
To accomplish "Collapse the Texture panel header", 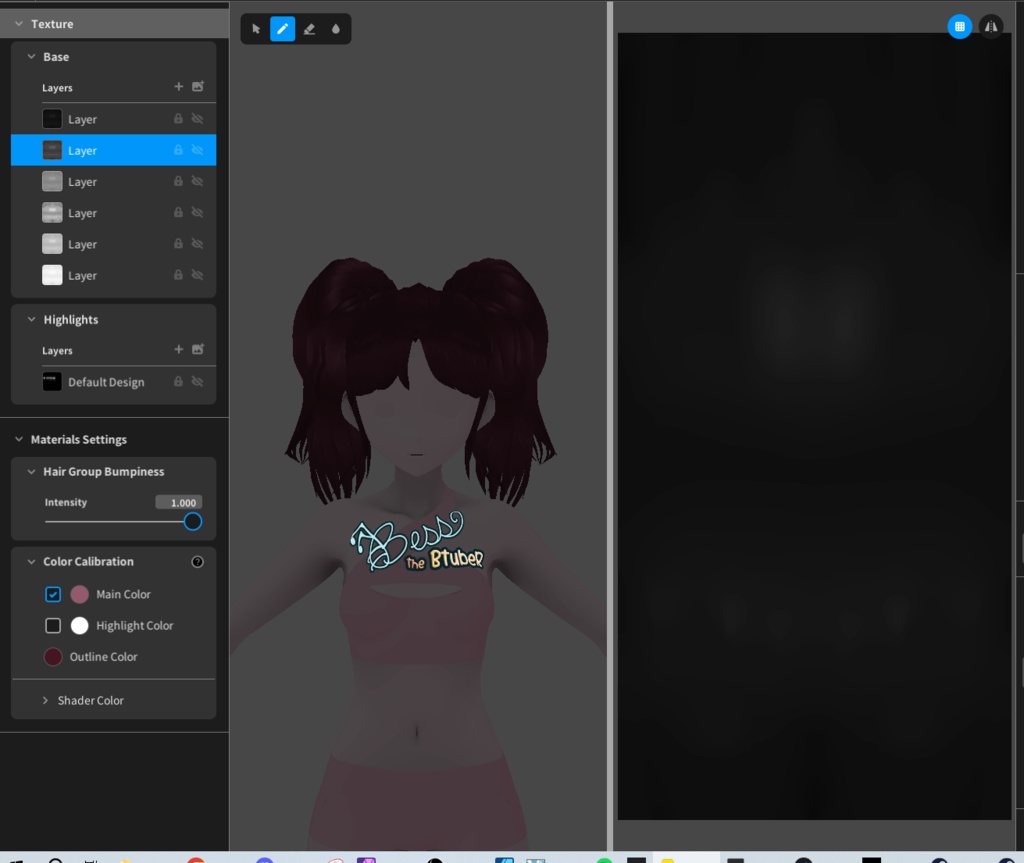I will point(18,23).
